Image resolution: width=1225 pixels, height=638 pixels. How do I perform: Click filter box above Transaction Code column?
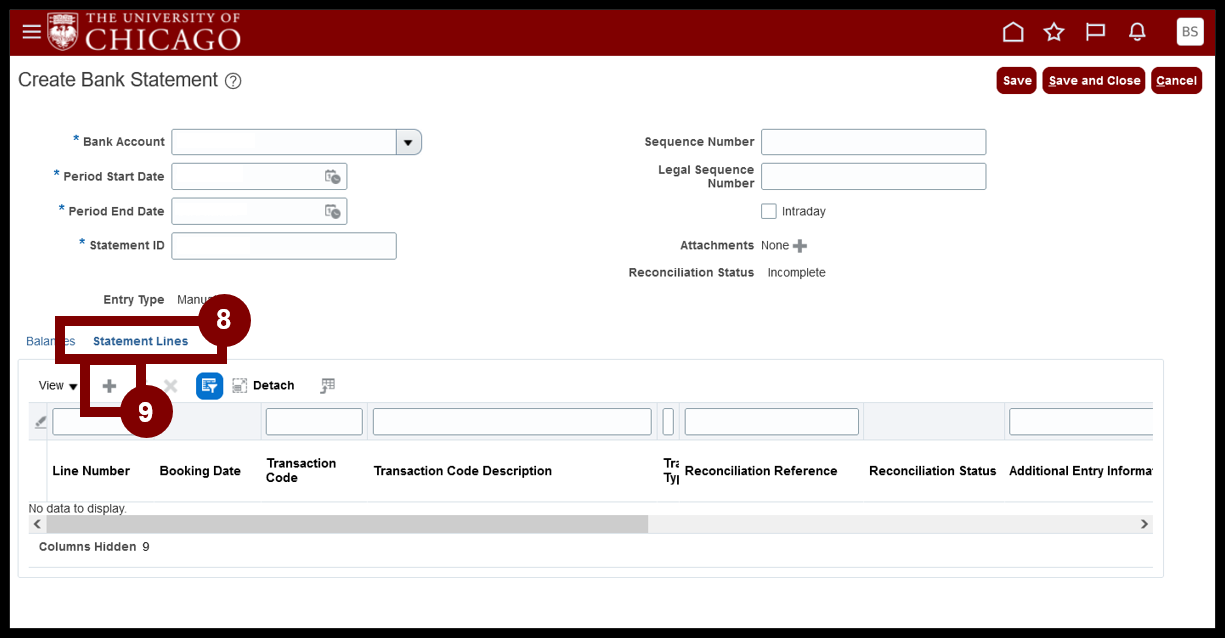pyautogui.click(x=314, y=422)
